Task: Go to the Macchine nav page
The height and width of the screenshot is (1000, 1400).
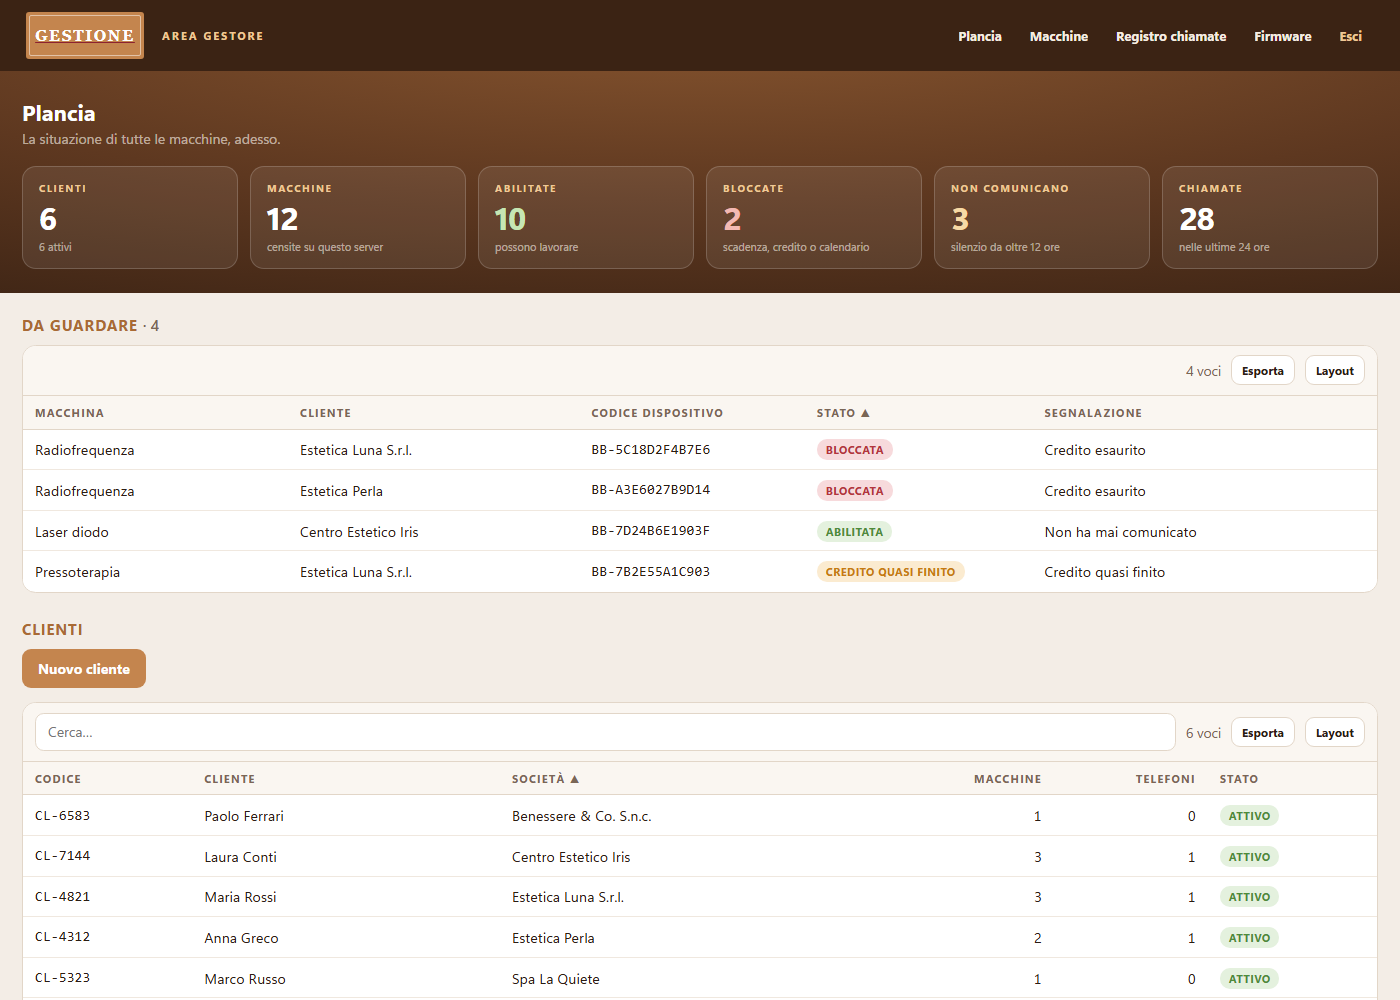Action: [x=1059, y=36]
